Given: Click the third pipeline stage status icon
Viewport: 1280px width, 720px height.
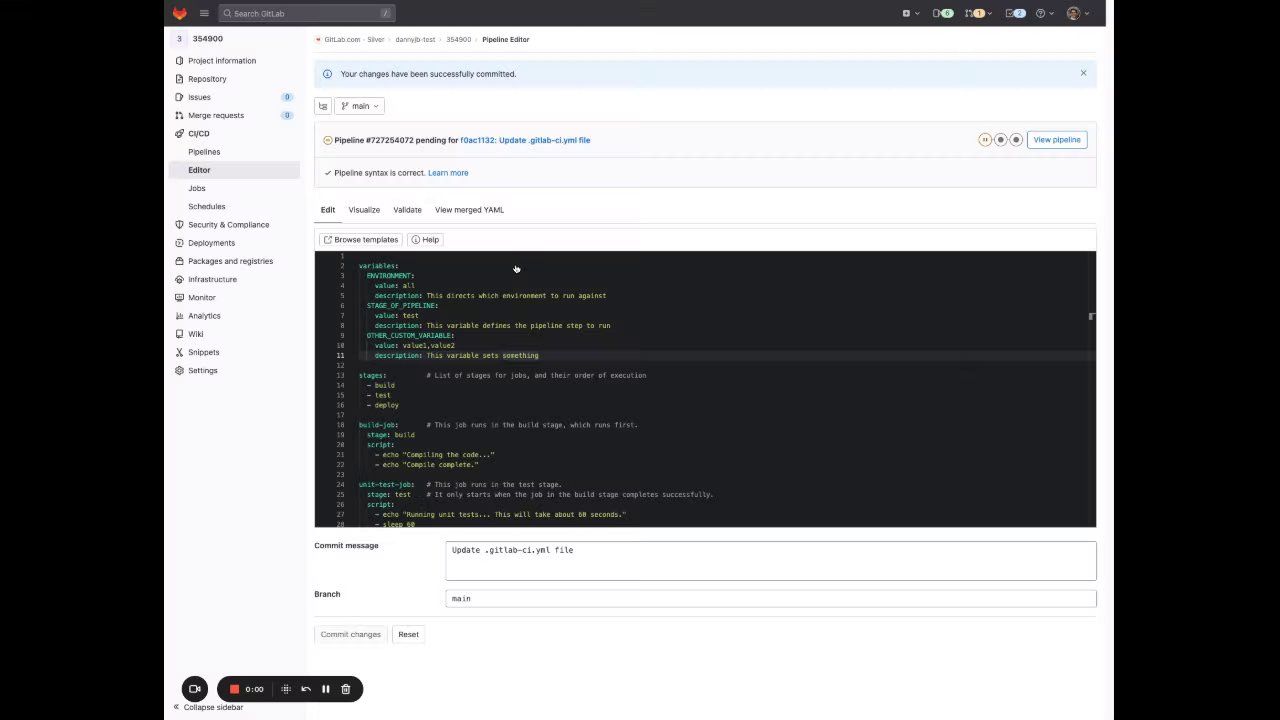Looking at the screenshot, I should pyautogui.click(x=1016, y=140).
